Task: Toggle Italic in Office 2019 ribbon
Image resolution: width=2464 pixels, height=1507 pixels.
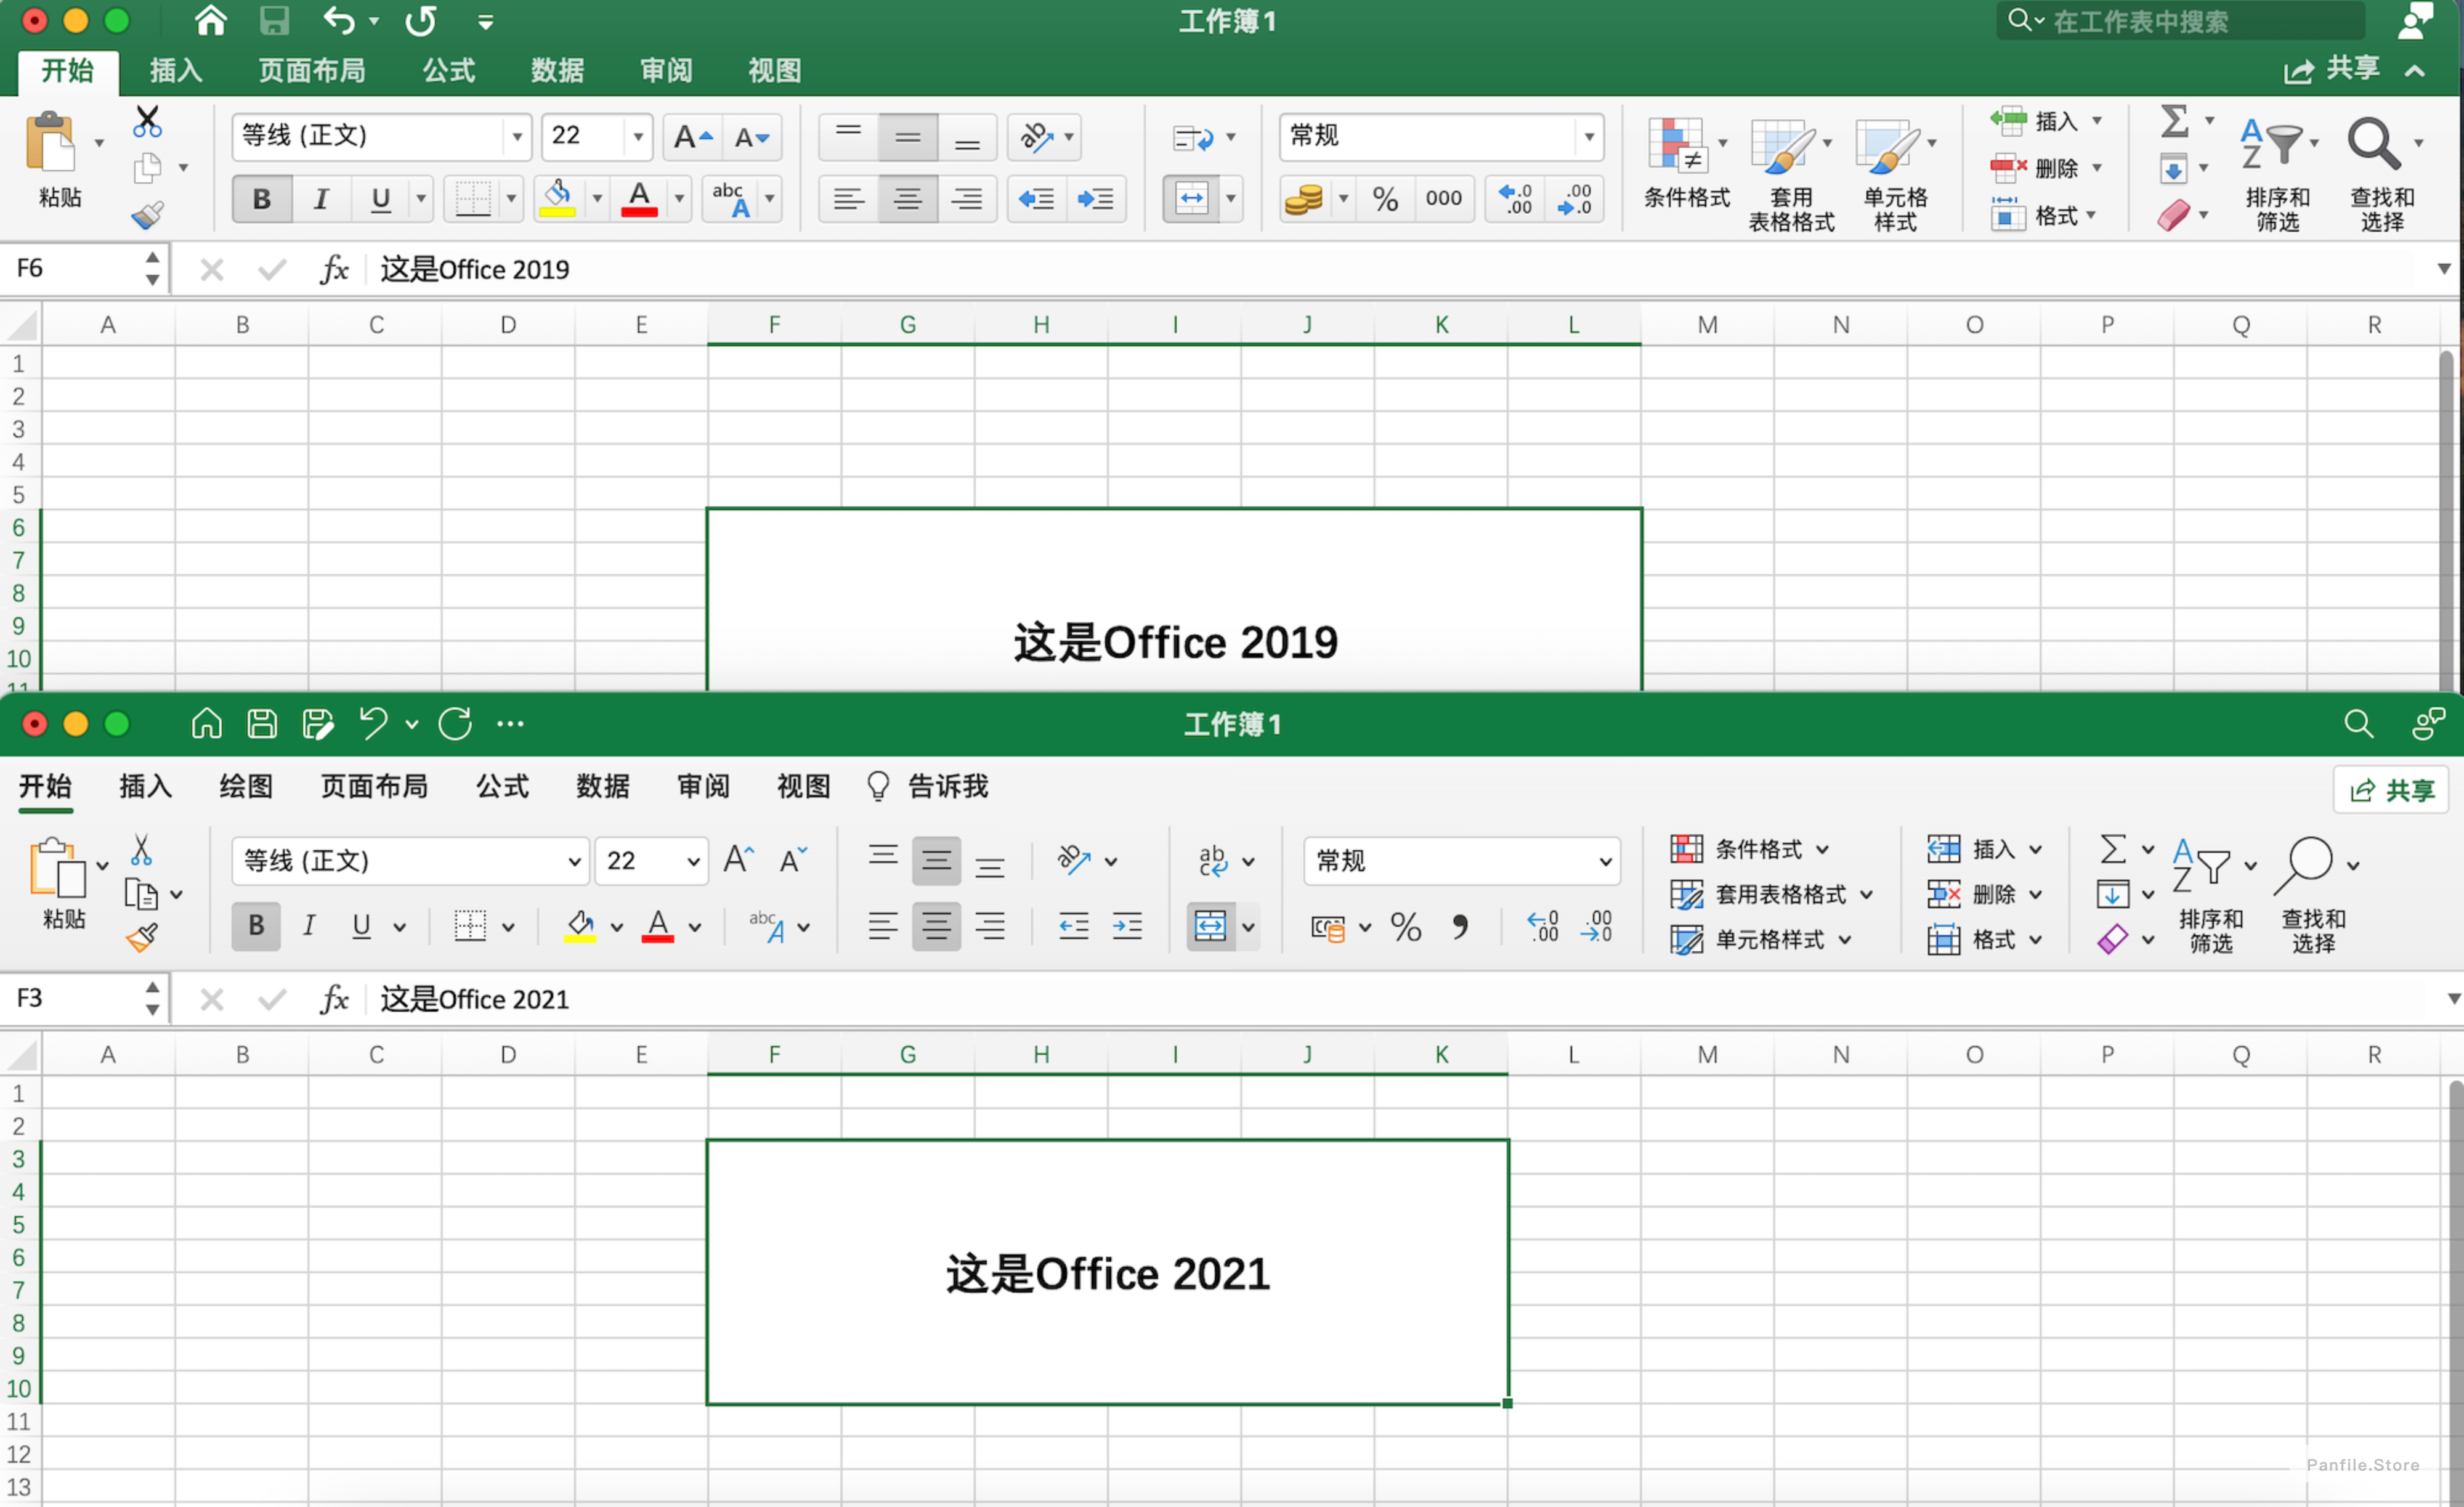Action: (x=321, y=199)
